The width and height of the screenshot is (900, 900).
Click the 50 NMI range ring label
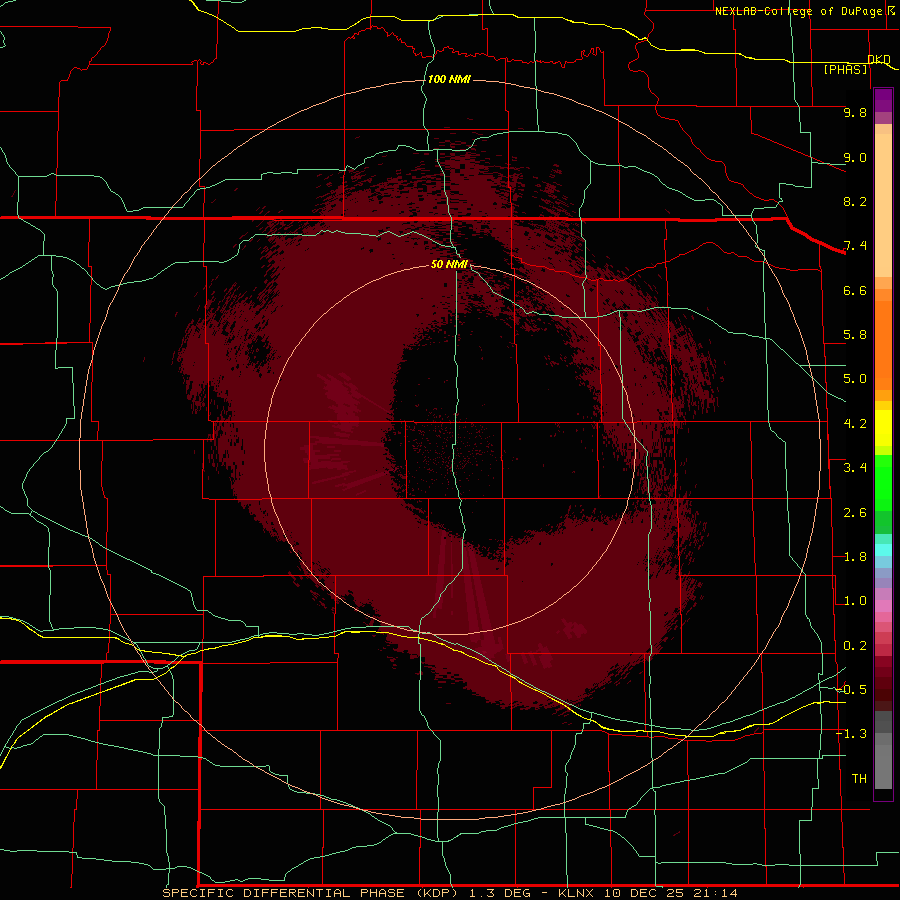coord(449,264)
